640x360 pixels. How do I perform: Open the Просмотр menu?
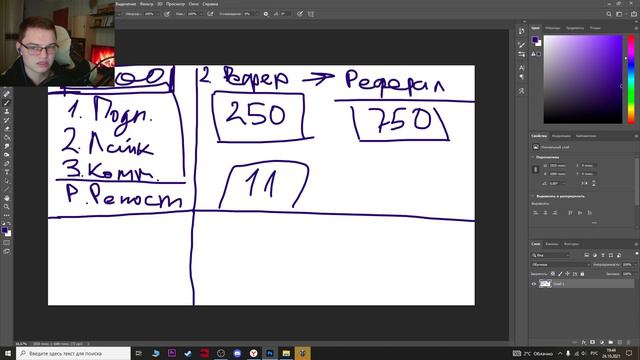click(x=176, y=4)
